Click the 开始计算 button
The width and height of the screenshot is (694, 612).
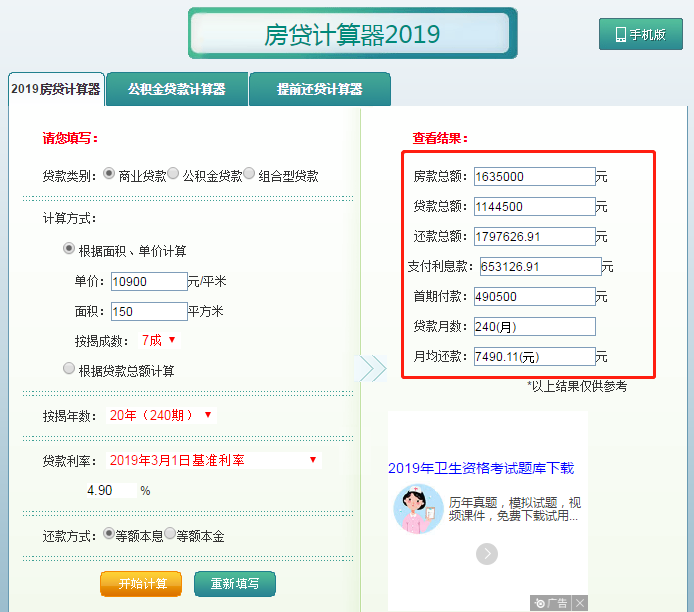(x=141, y=584)
